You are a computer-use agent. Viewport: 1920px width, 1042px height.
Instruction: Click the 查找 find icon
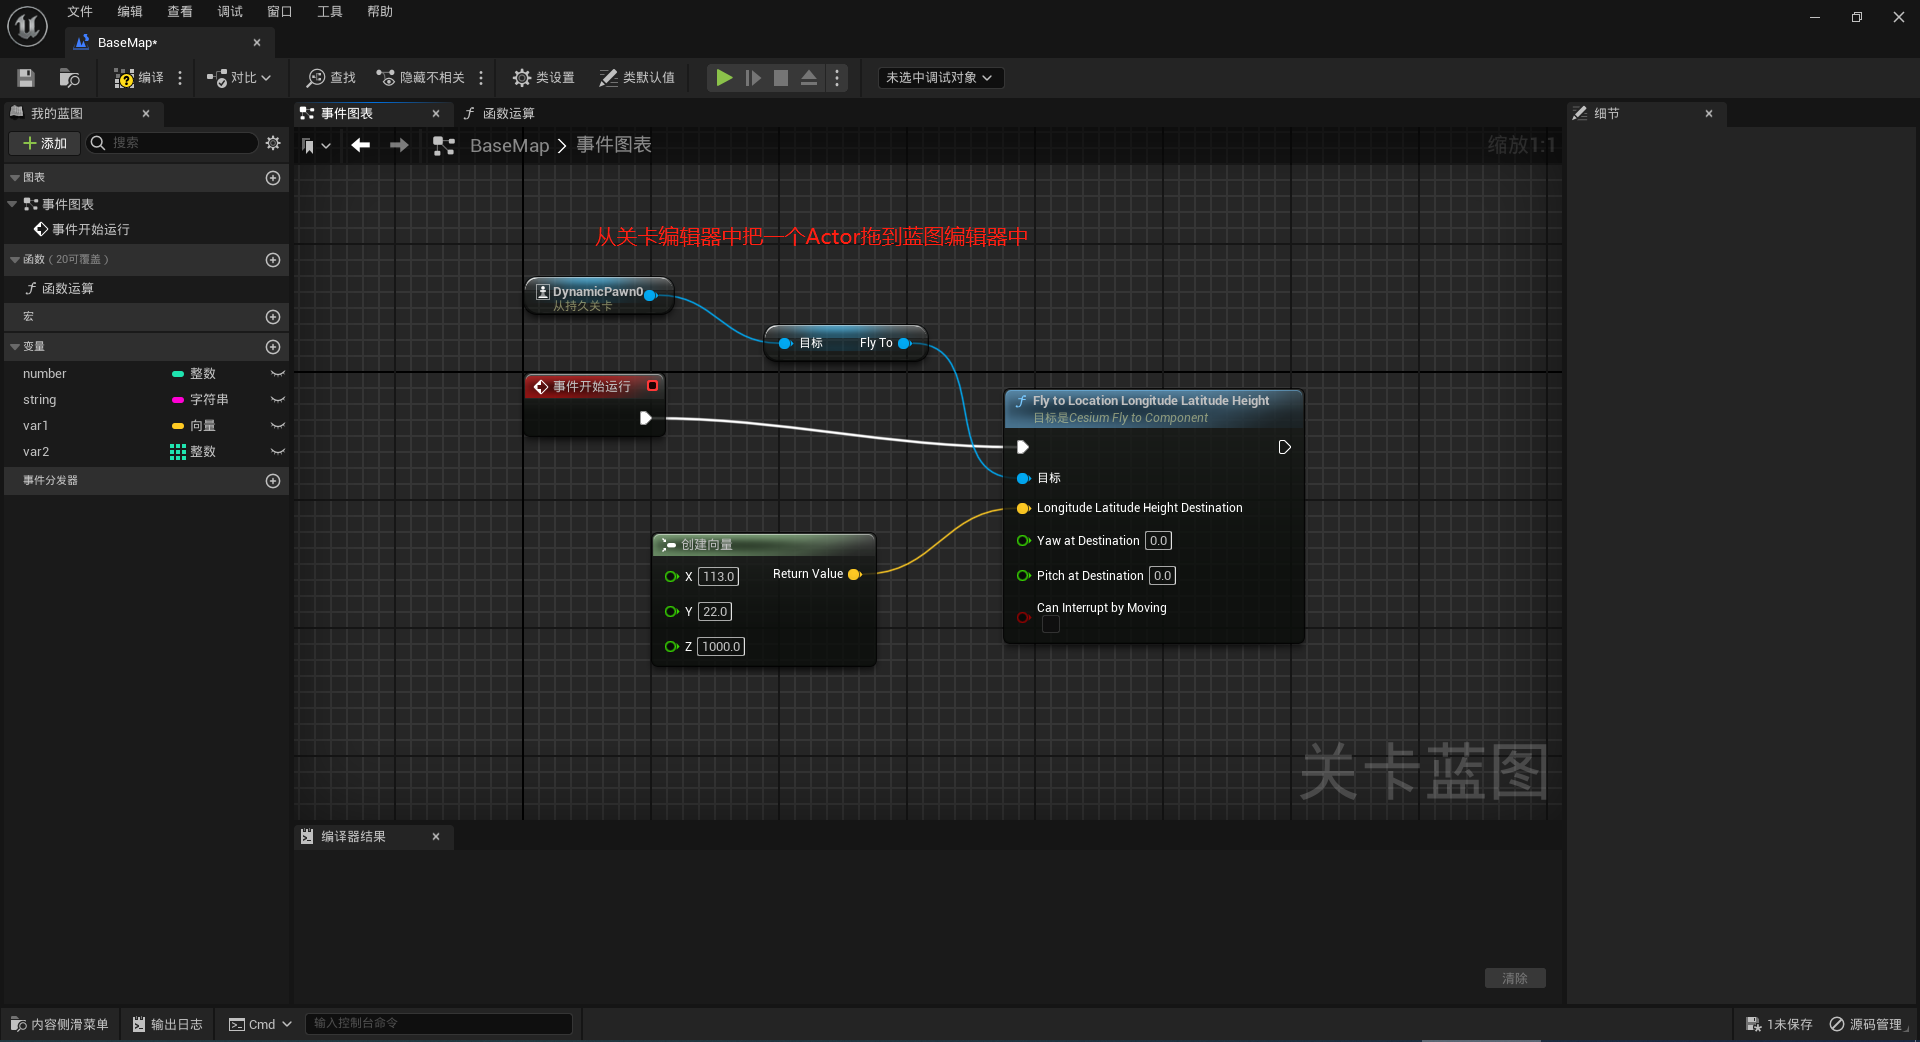tap(316, 78)
